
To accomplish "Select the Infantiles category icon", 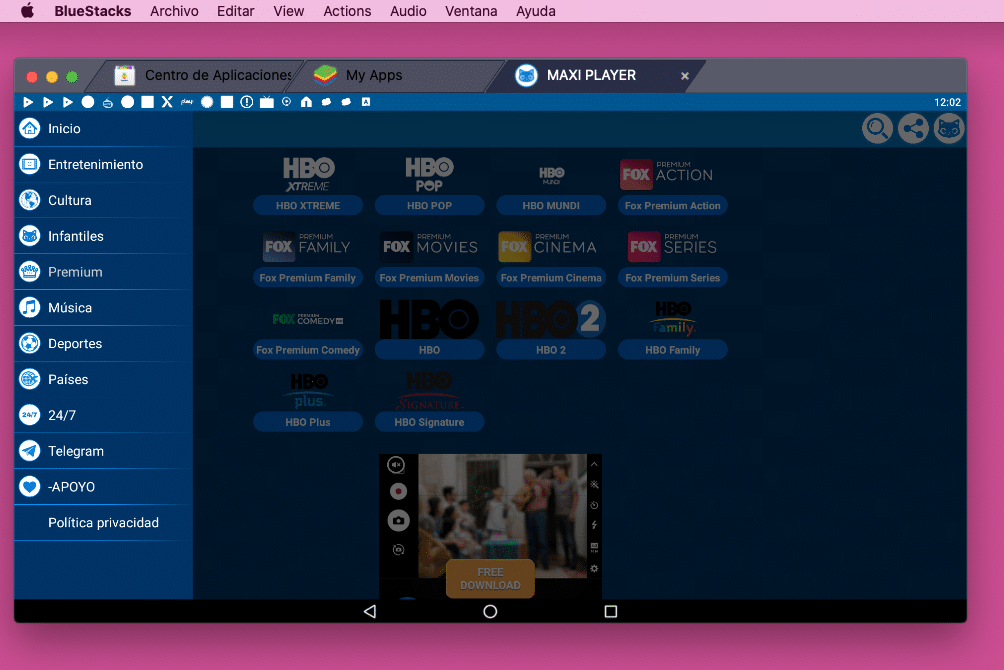I will [x=27, y=235].
